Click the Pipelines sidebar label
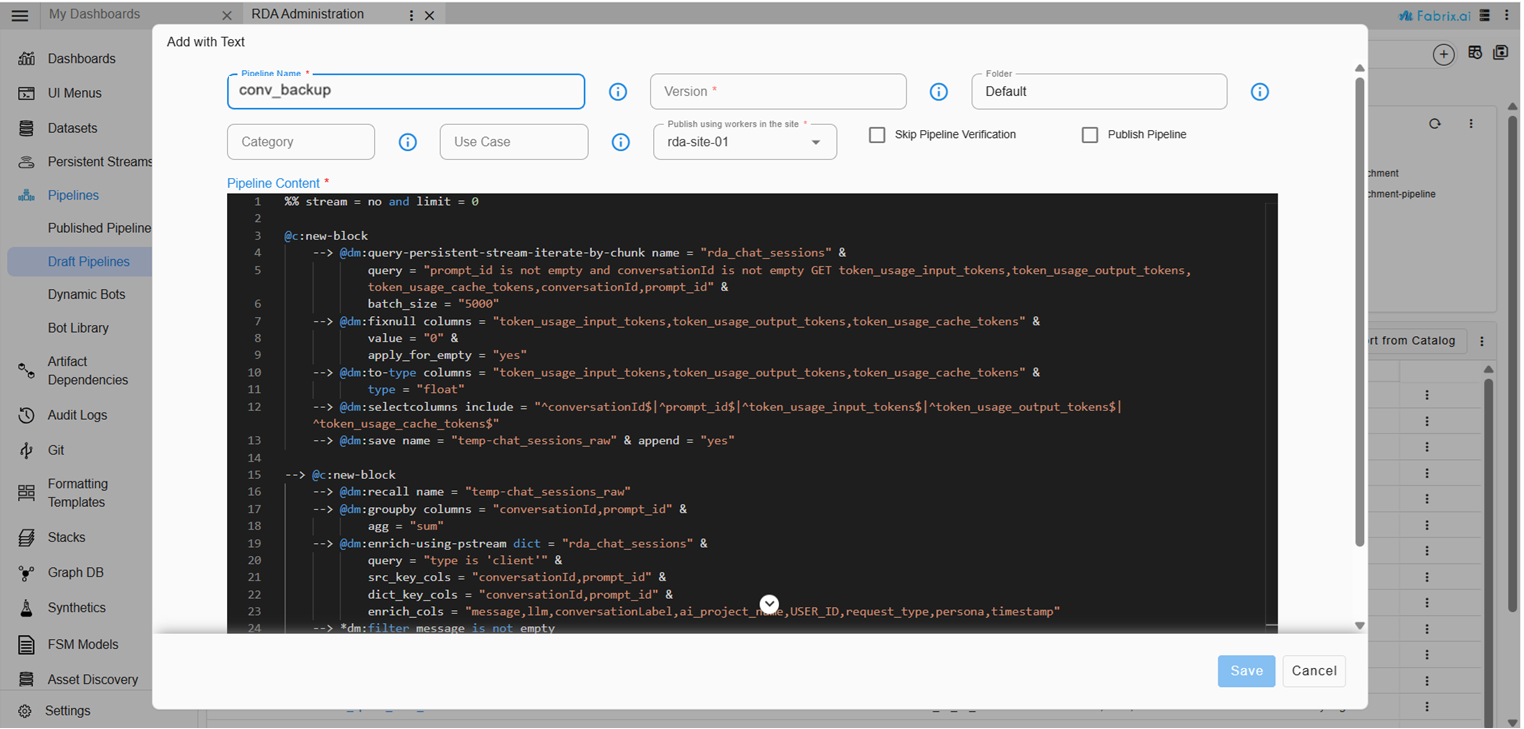This screenshot has height=729, width=1524. pyautogui.click(x=73, y=196)
